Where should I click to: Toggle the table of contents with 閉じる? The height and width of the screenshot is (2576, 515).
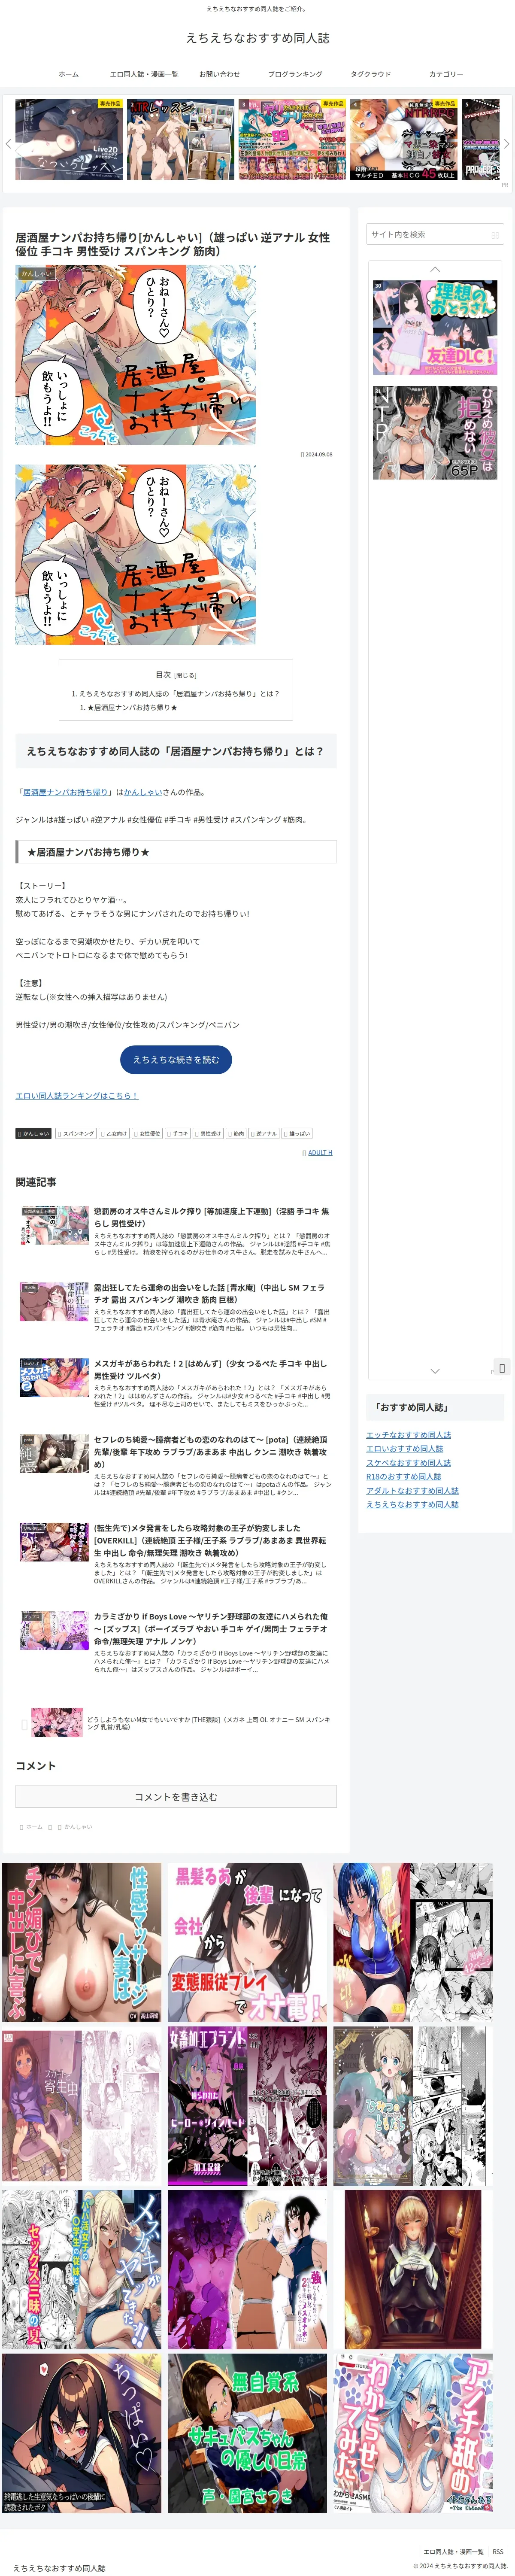186,675
